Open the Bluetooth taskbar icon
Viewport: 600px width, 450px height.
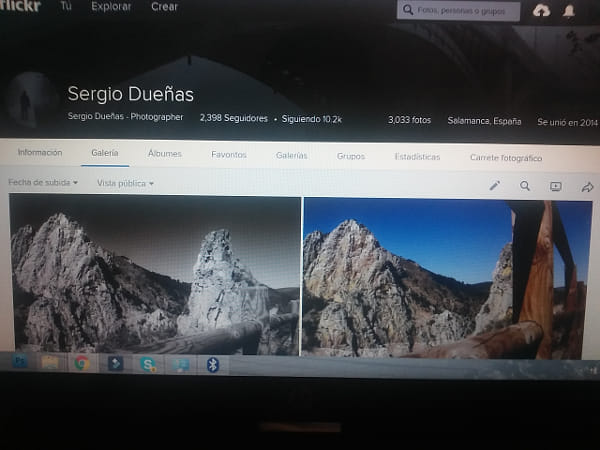[x=213, y=365]
